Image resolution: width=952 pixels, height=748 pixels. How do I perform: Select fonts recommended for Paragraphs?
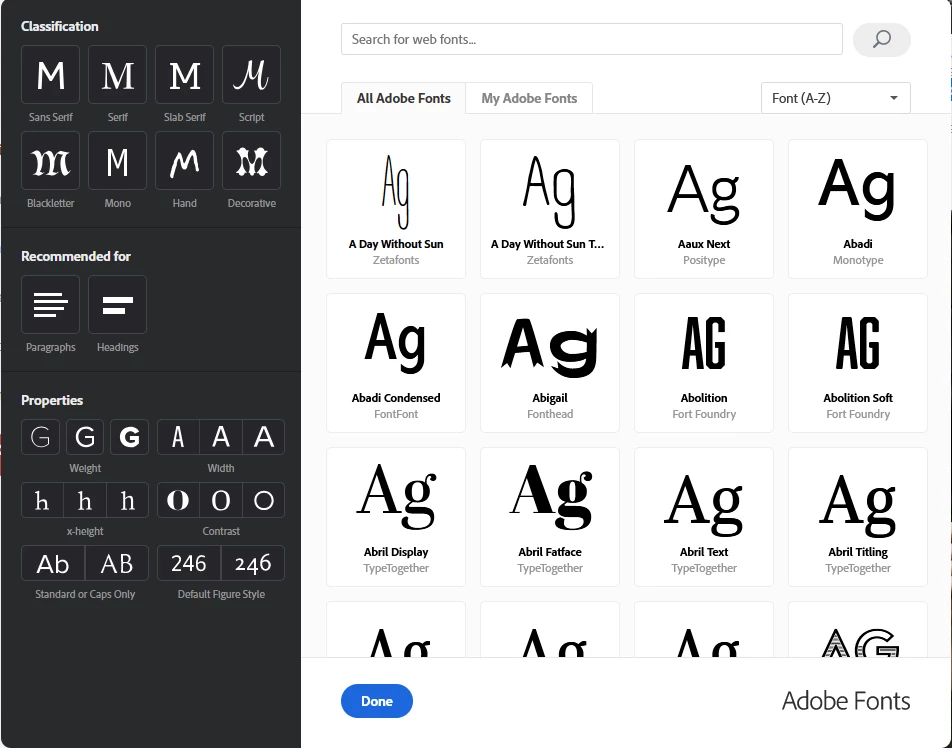point(50,305)
